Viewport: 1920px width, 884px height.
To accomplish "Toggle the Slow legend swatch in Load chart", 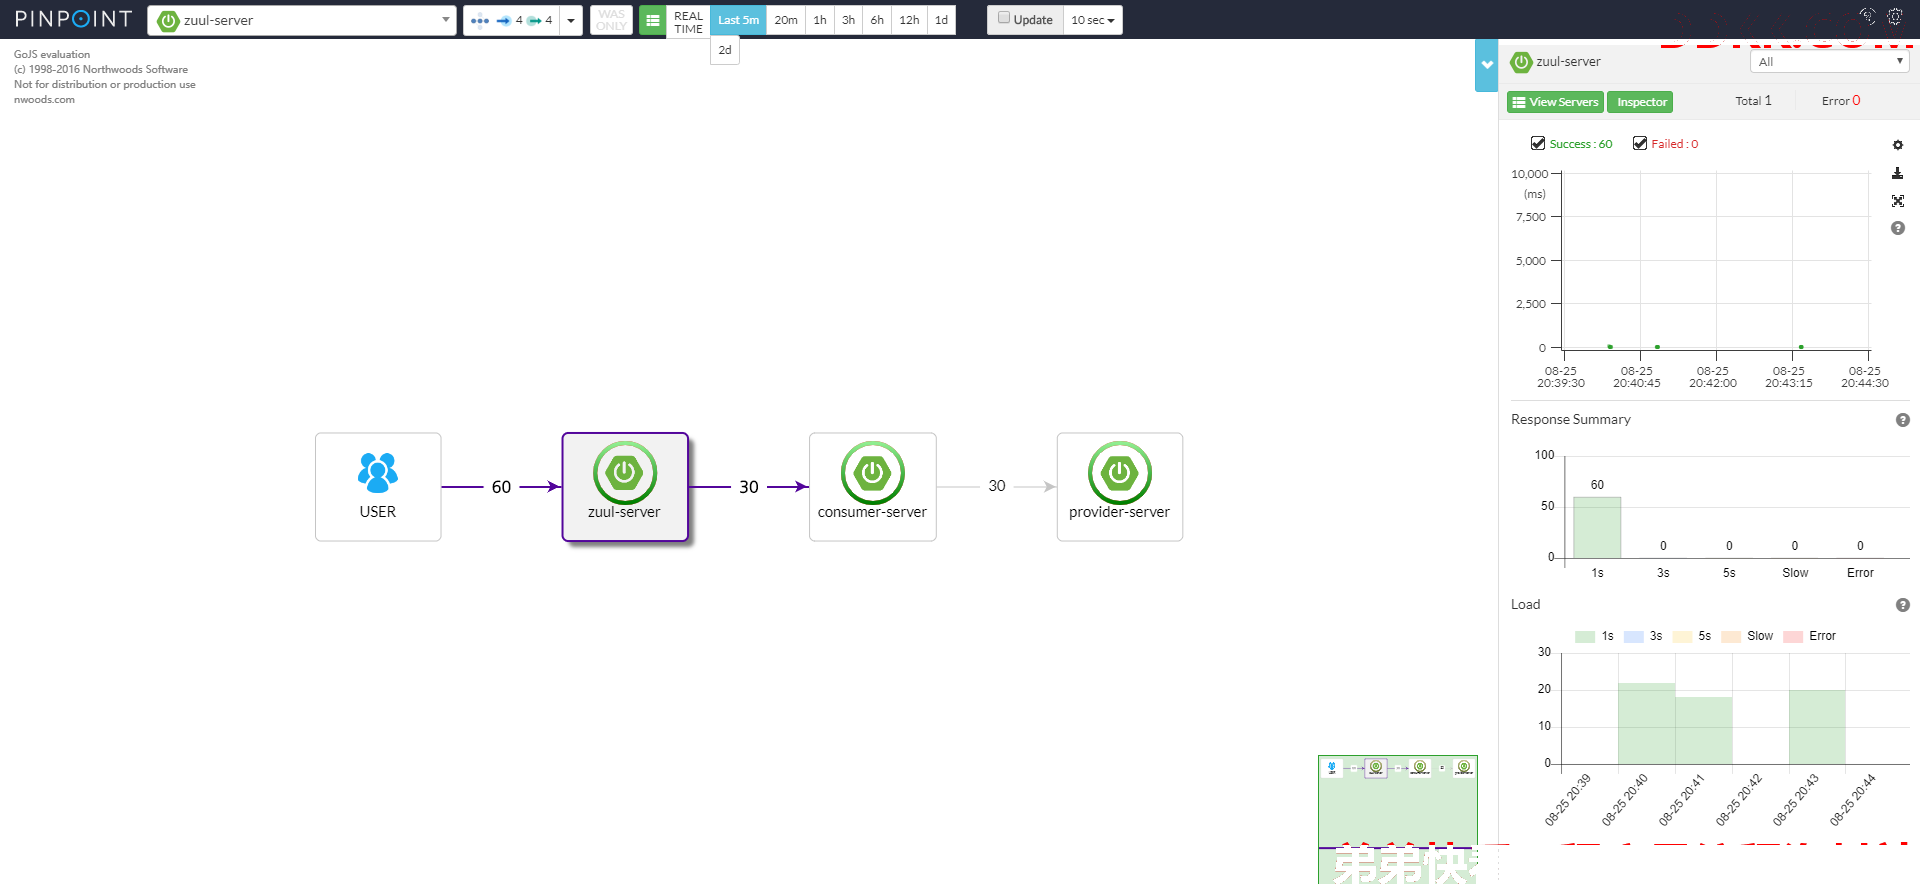I will pyautogui.click(x=1731, y=637).
